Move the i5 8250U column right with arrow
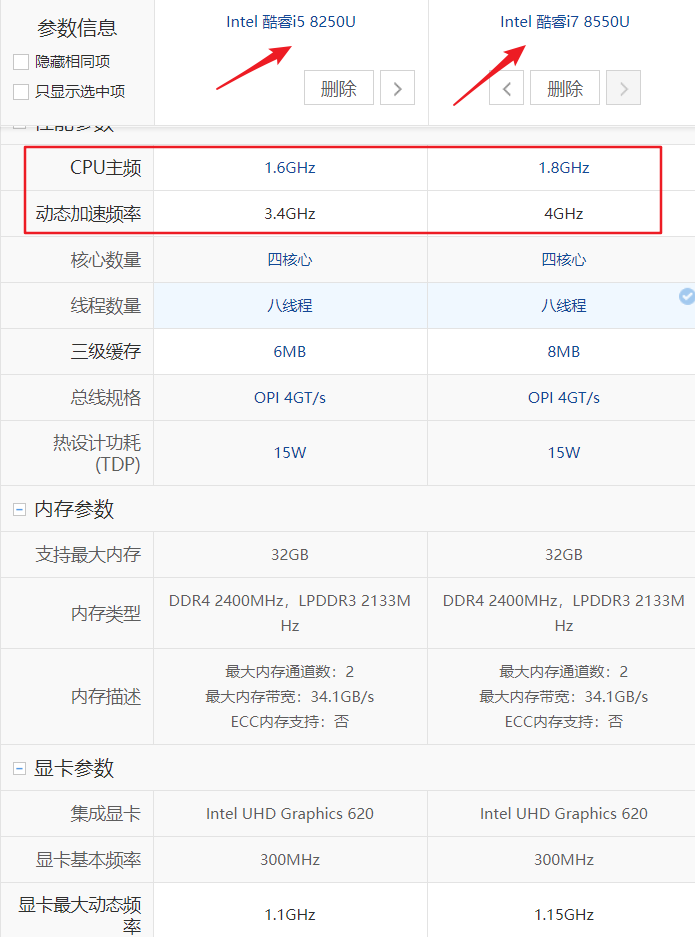The width and height of the screenshot is (695, 937). click(x=397, y=88)
